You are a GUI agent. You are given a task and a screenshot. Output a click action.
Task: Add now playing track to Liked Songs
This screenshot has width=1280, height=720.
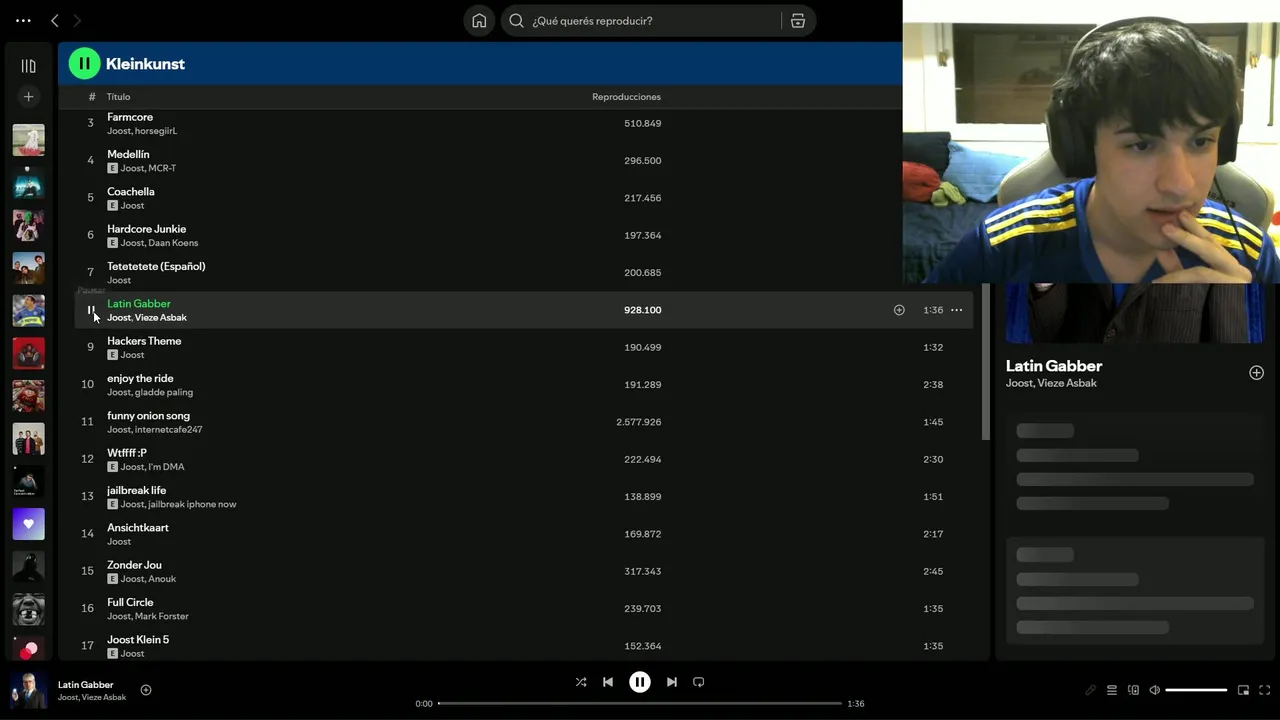[x=146, y=690]
